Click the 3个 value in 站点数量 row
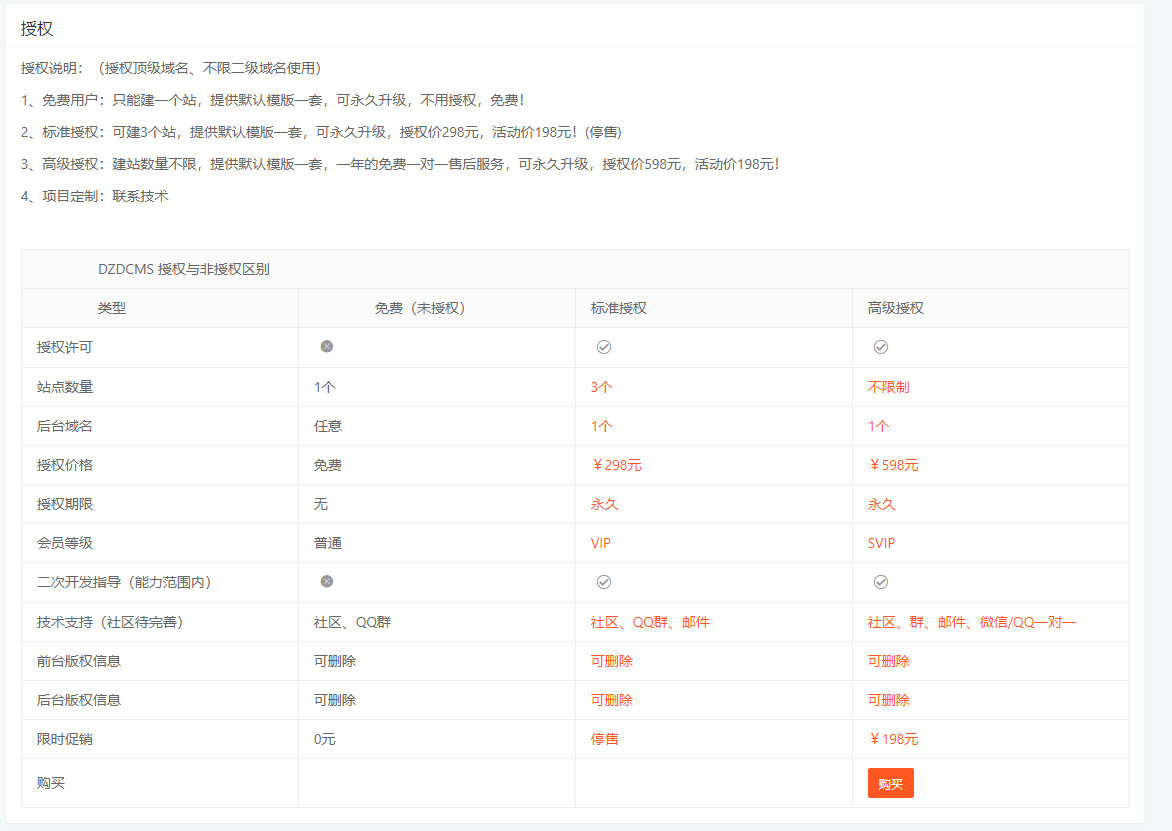This screenshot has width=1172, height=831. tap(602, 387)
